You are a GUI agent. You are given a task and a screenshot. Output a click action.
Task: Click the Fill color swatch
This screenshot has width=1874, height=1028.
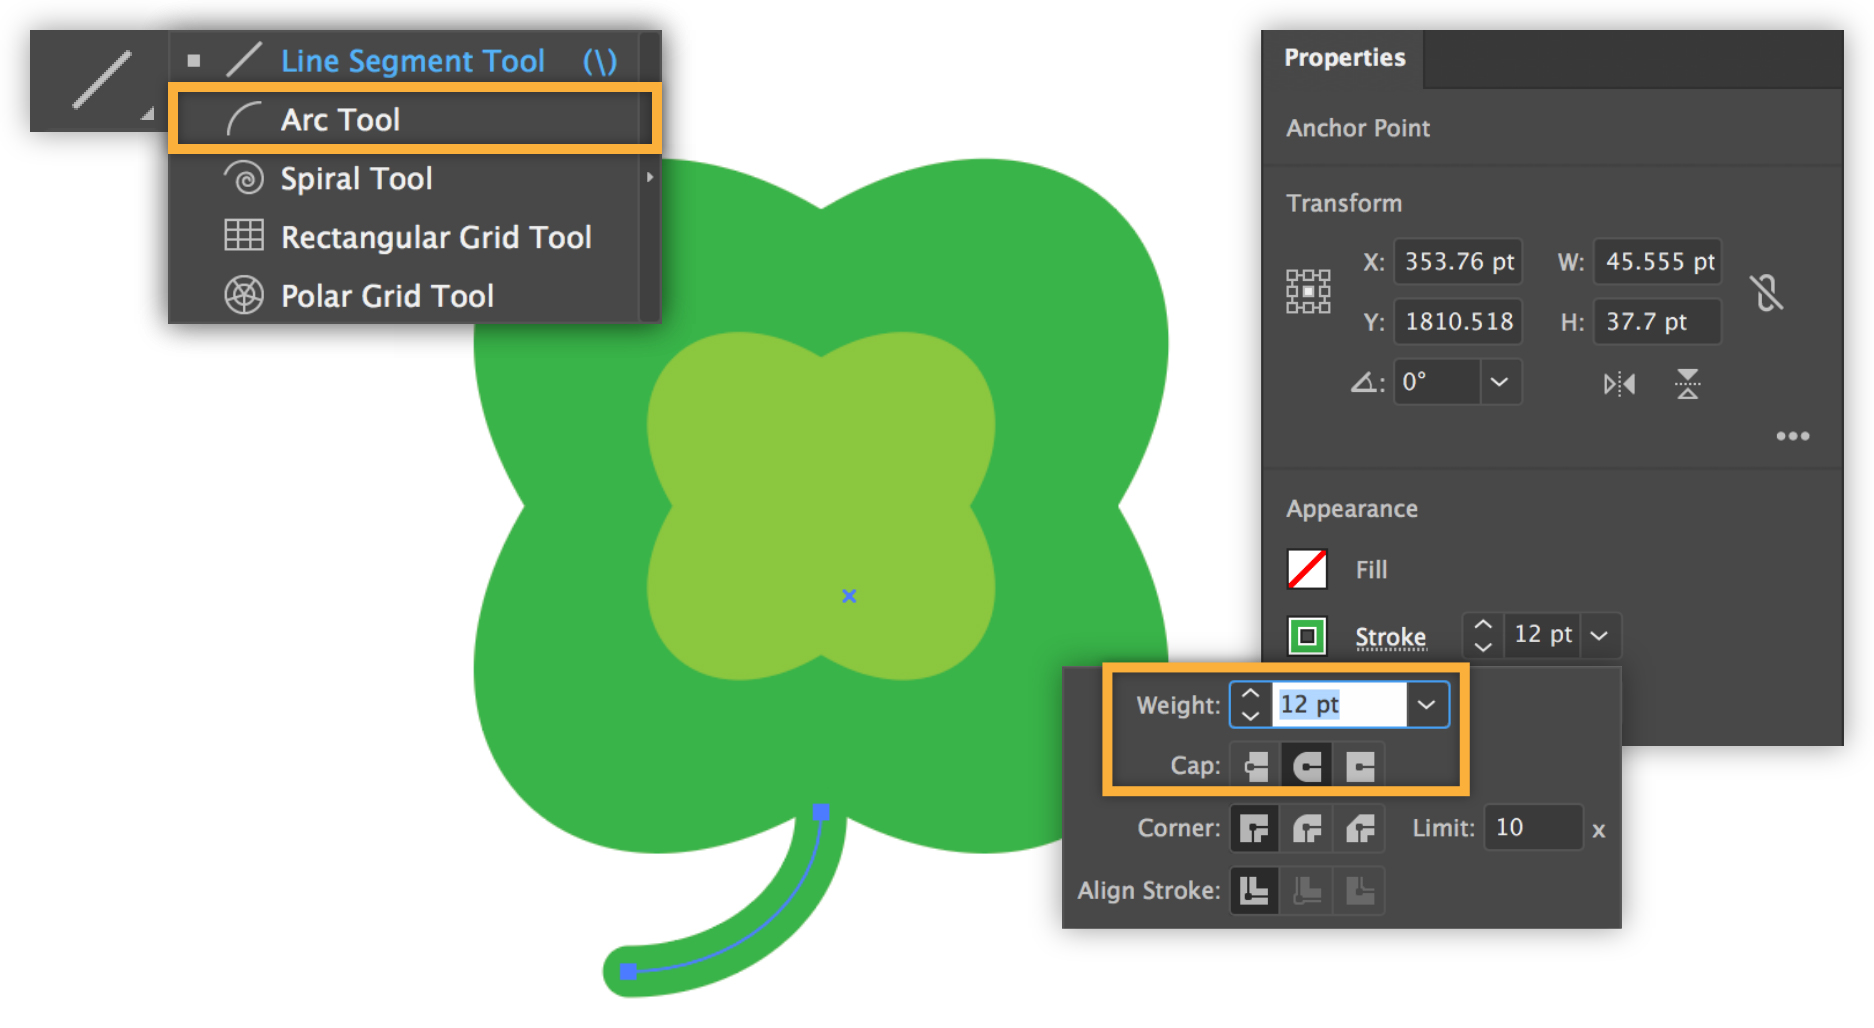click(x=1307, y=568)
